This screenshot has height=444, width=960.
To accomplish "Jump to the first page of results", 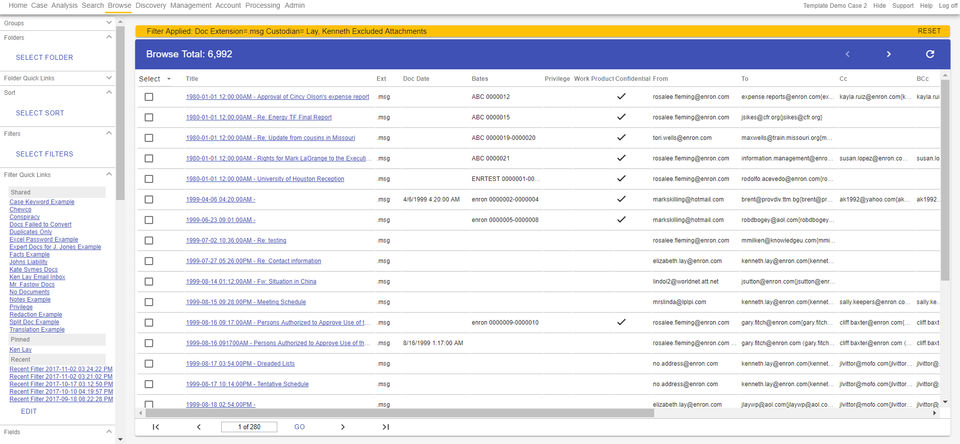I will click(x=156, y=427).
